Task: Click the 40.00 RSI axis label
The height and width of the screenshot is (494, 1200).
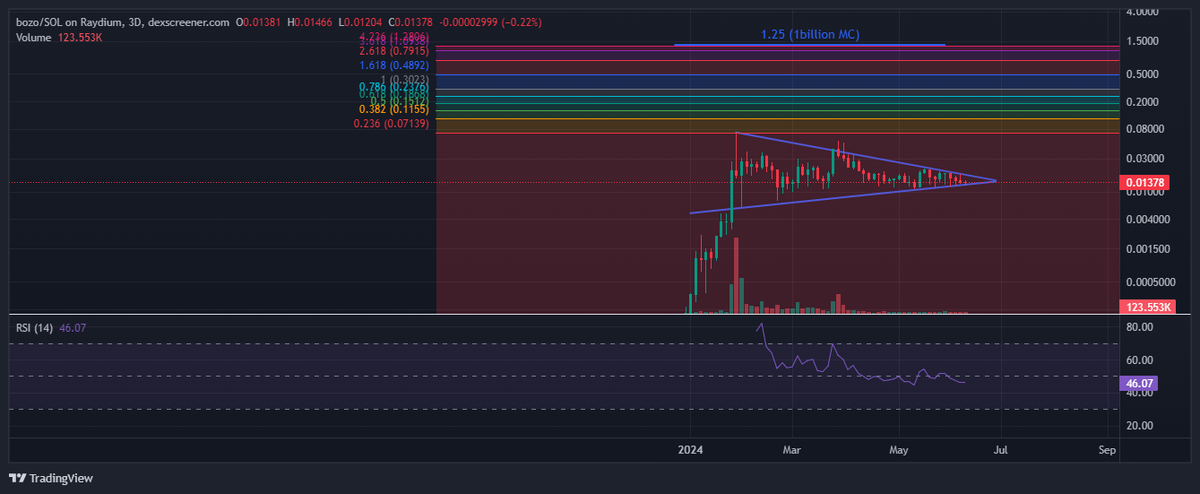Action: tap(1140, 393)
